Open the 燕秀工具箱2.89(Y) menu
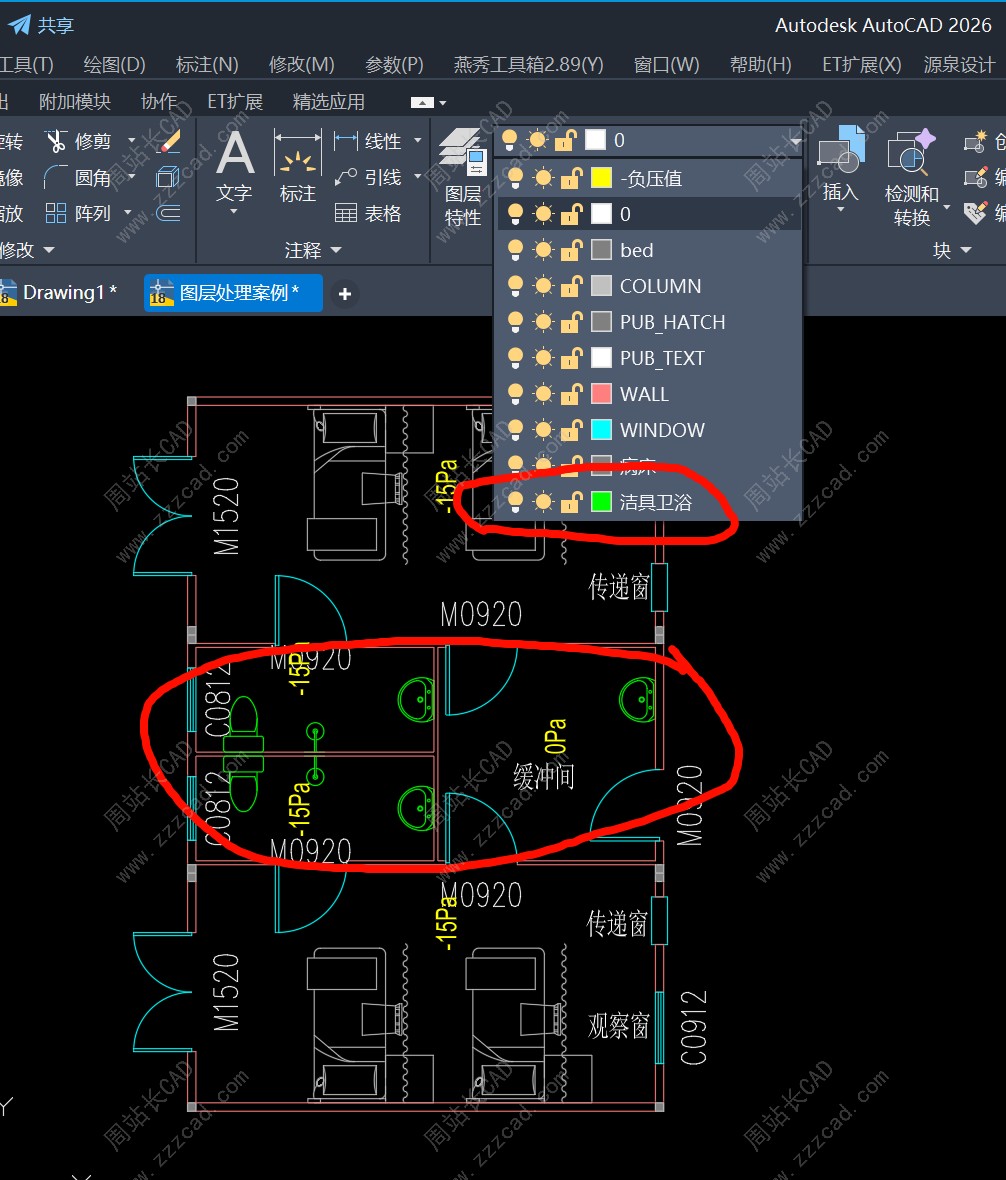Screen dimensions: 1006x1180 (x=528, y=64)
